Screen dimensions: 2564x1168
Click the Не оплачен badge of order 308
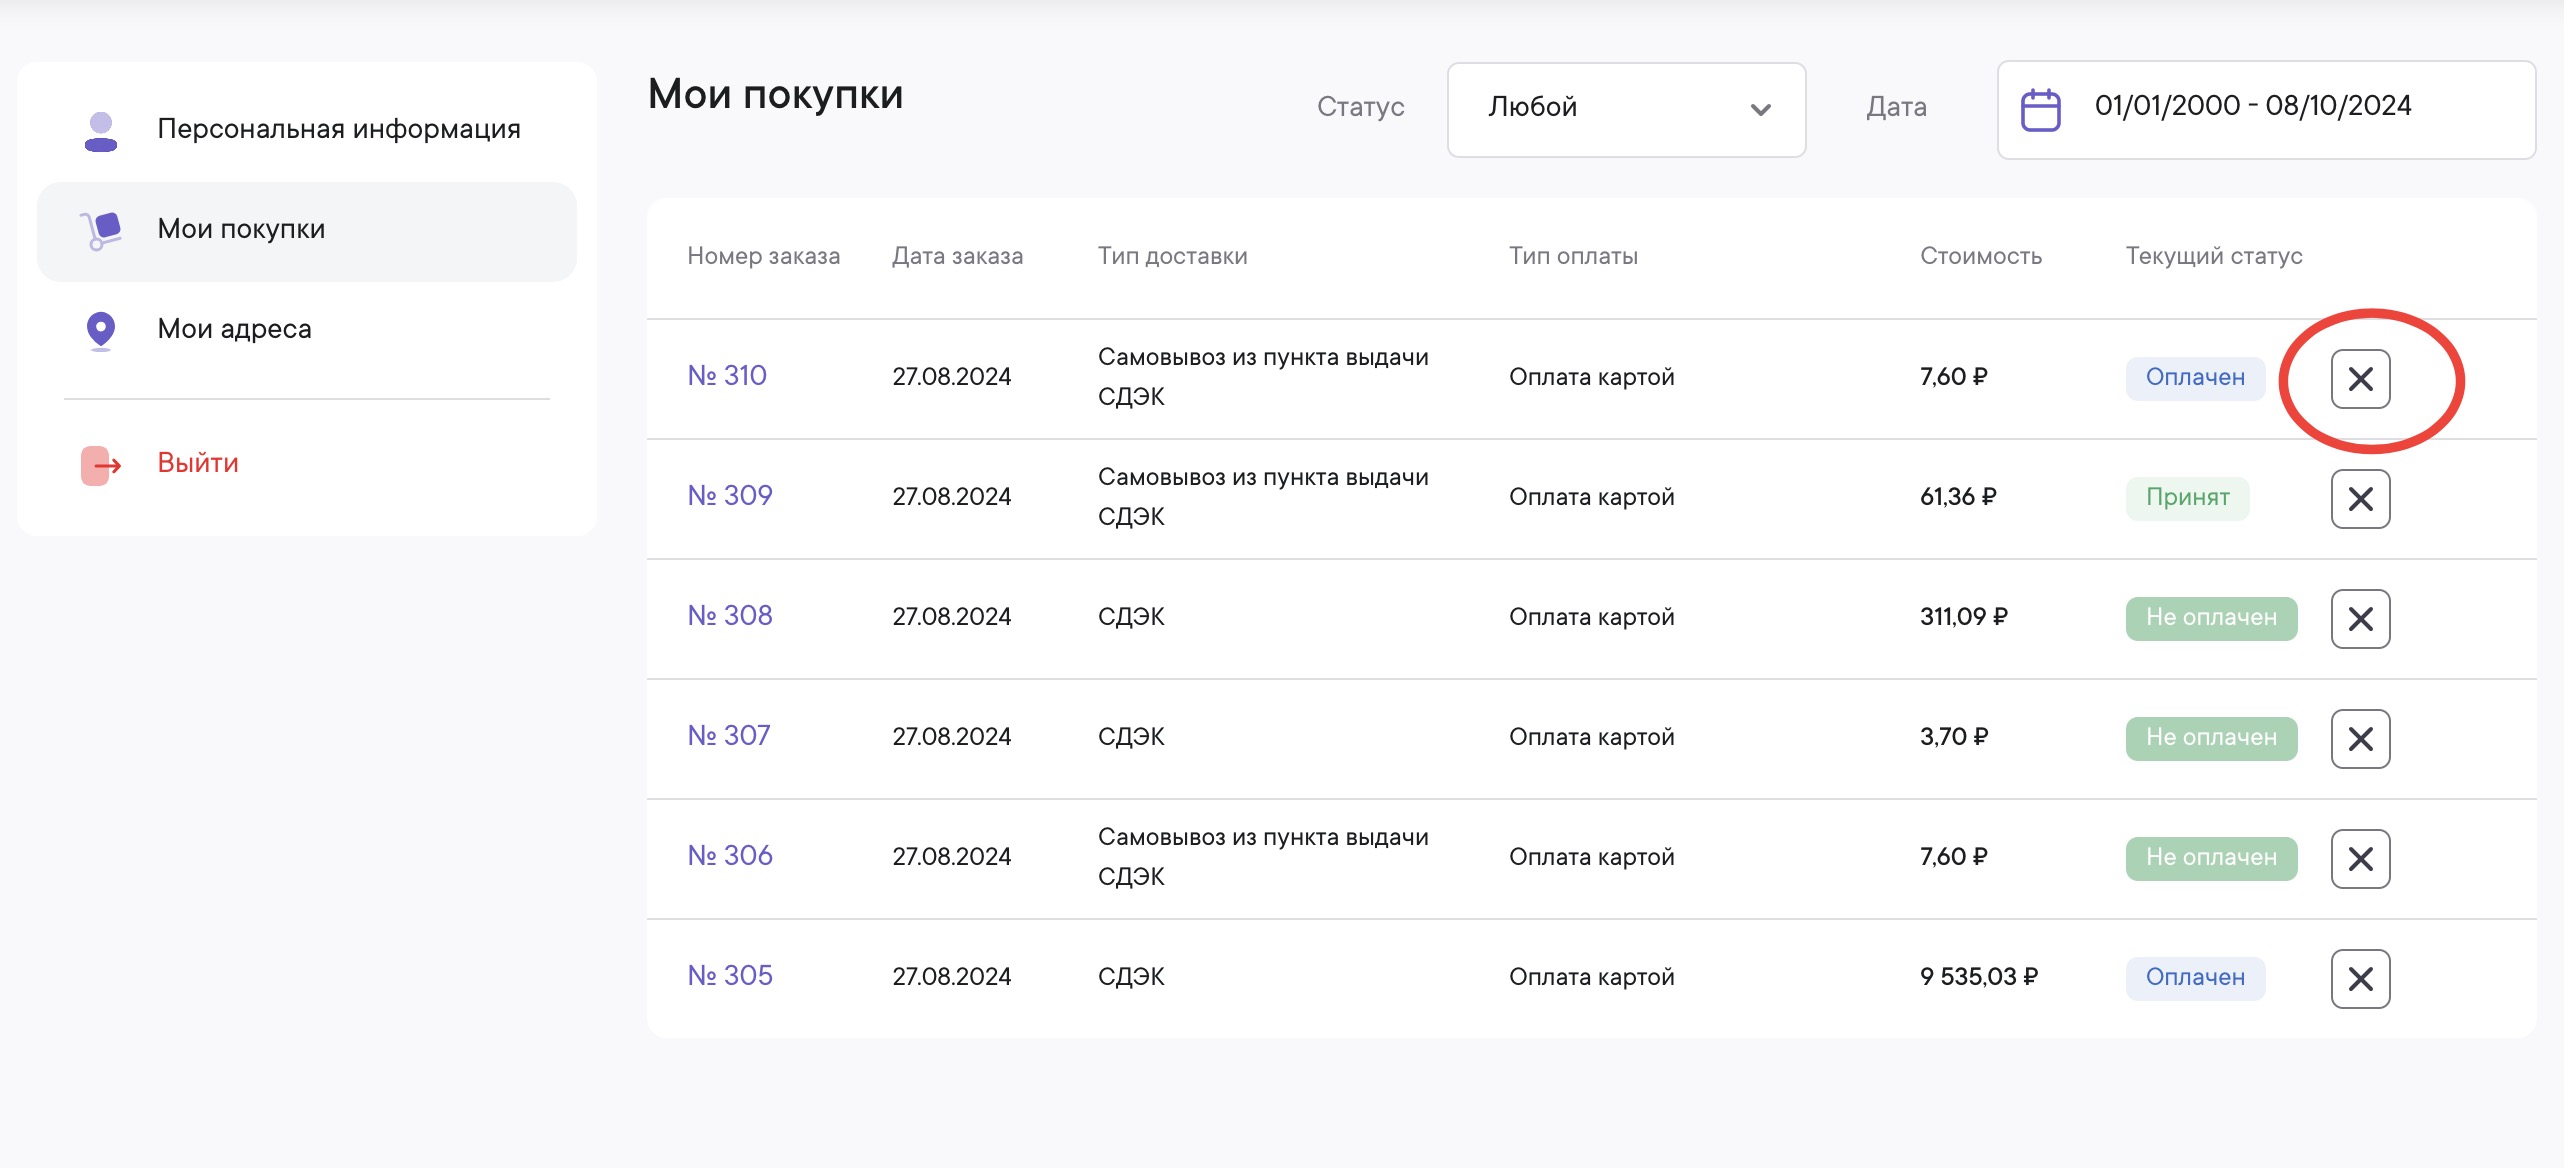(2211, 618)
